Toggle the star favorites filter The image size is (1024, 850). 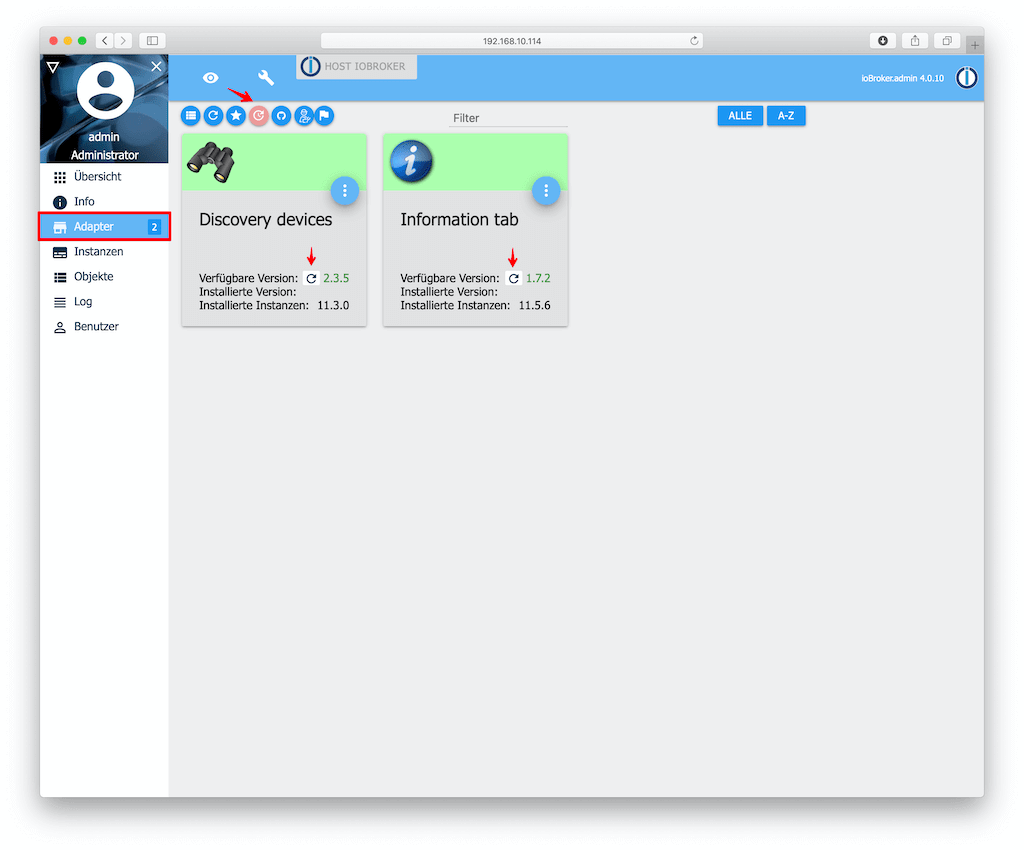click(236, 116)
